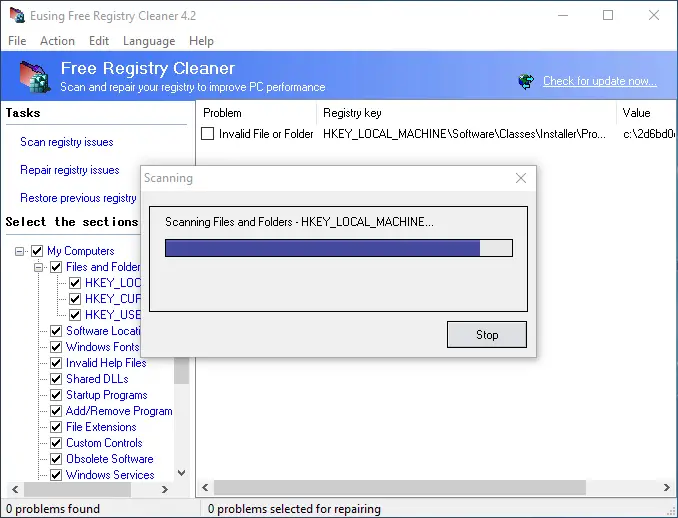Close the Scanning dialog
Viewport: 678px width, 518px height.
(x=521, y=178)
